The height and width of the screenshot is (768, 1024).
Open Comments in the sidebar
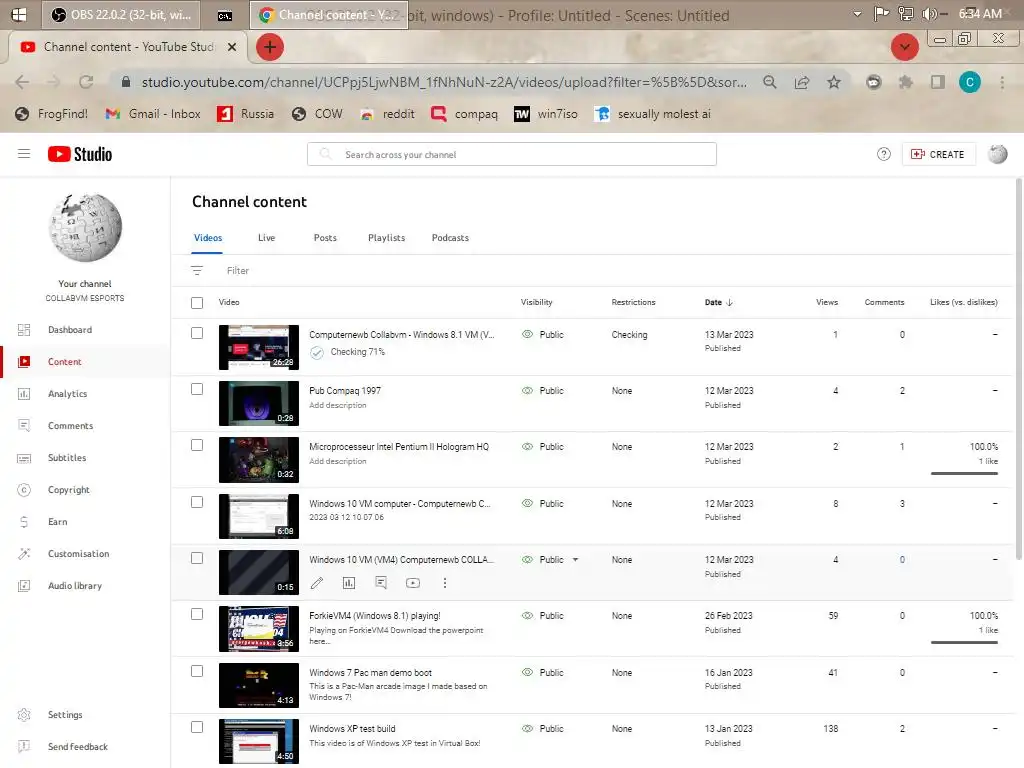pos(85,426)
